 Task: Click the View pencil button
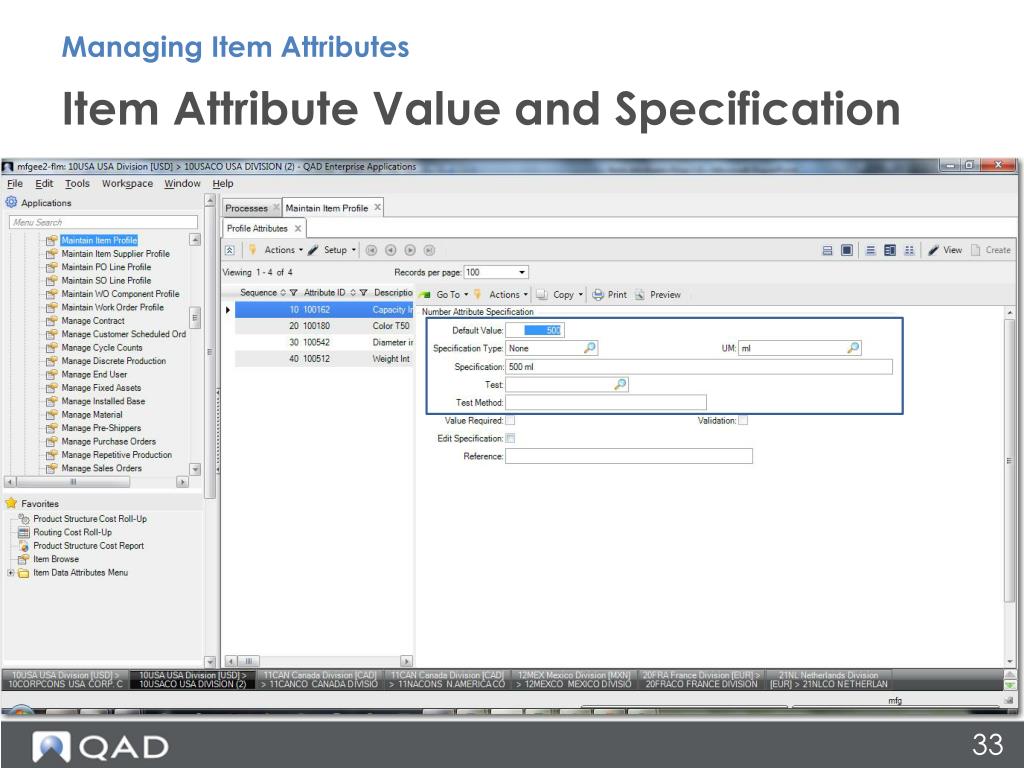click(945, 250)
